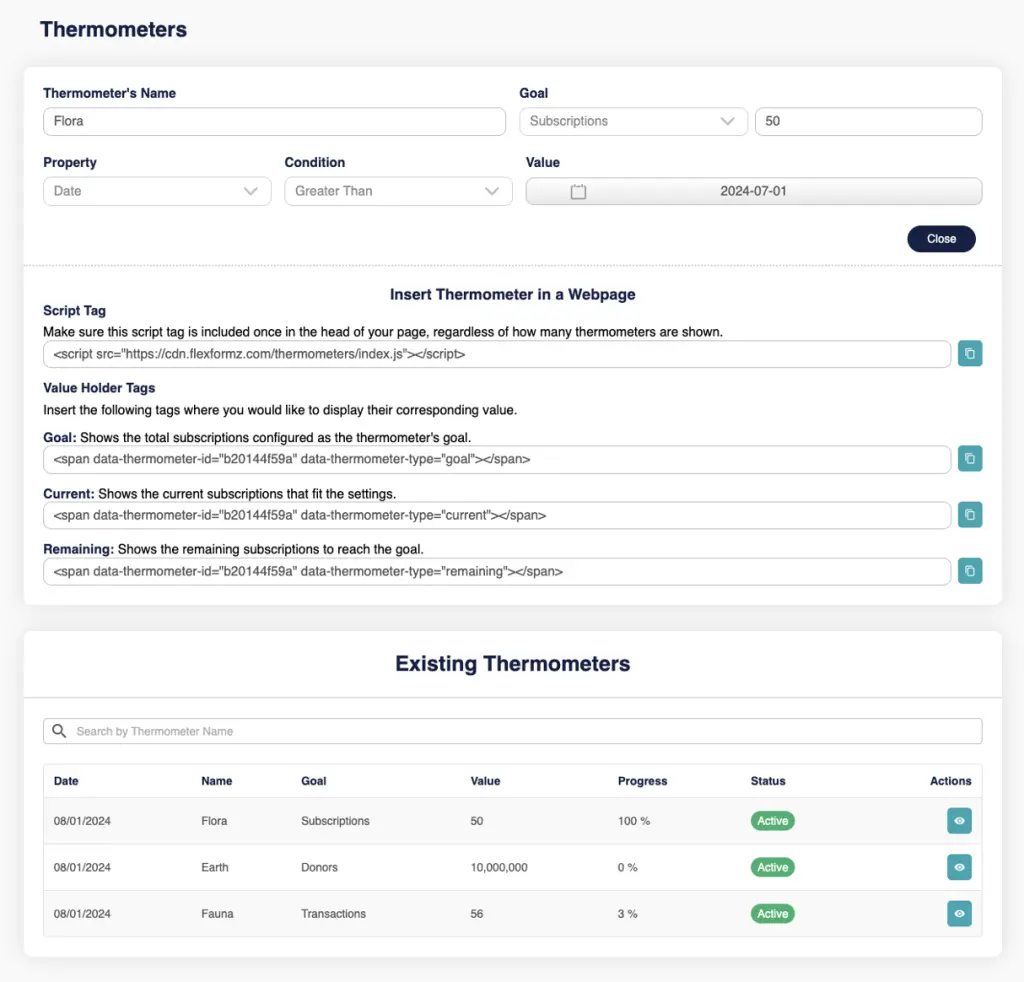View the Flora thermometer eye icon
This screenshot has height=982, width=1024.
pos(959,821)
